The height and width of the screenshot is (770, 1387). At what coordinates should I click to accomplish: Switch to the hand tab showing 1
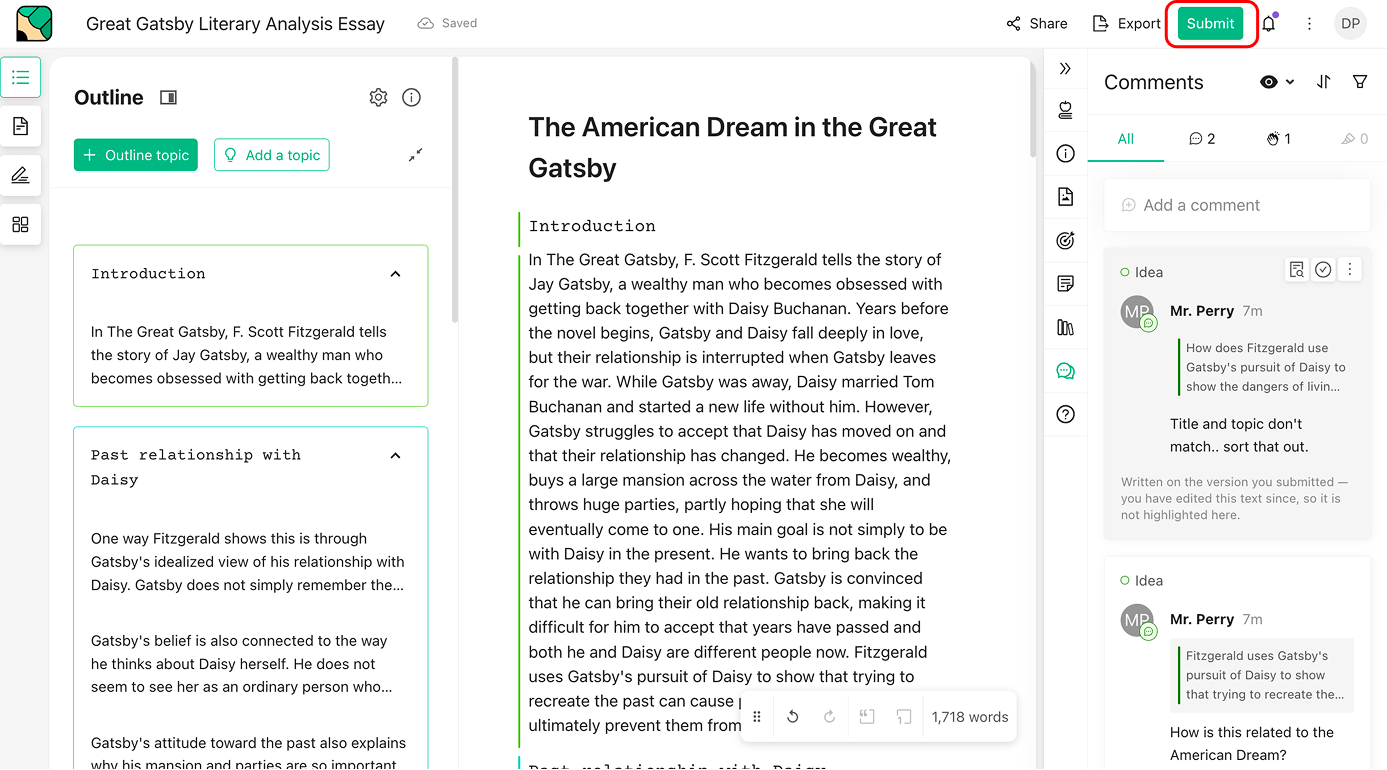click(1278, 139)
